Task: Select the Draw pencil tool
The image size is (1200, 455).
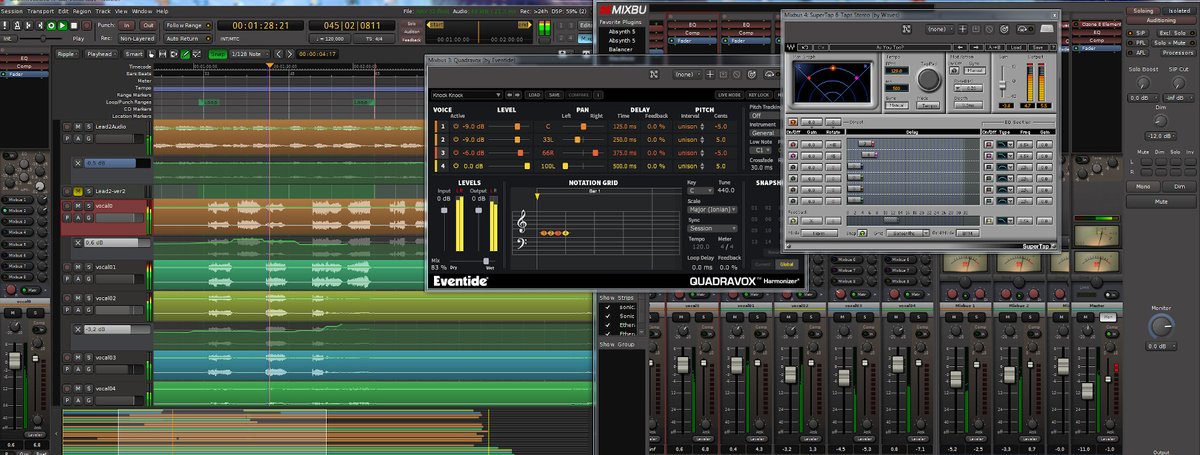Action: [x=184, y=54]
